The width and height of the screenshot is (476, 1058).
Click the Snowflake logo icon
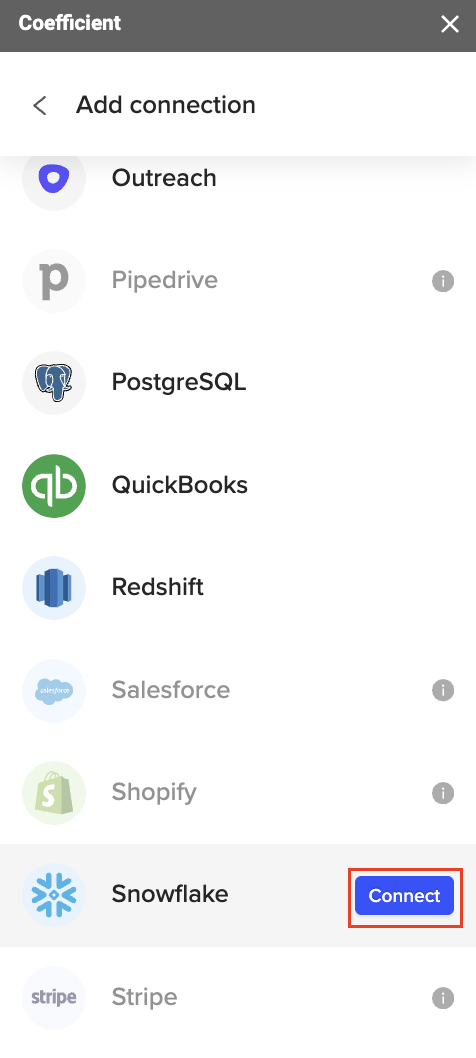[x=54, y=895]
